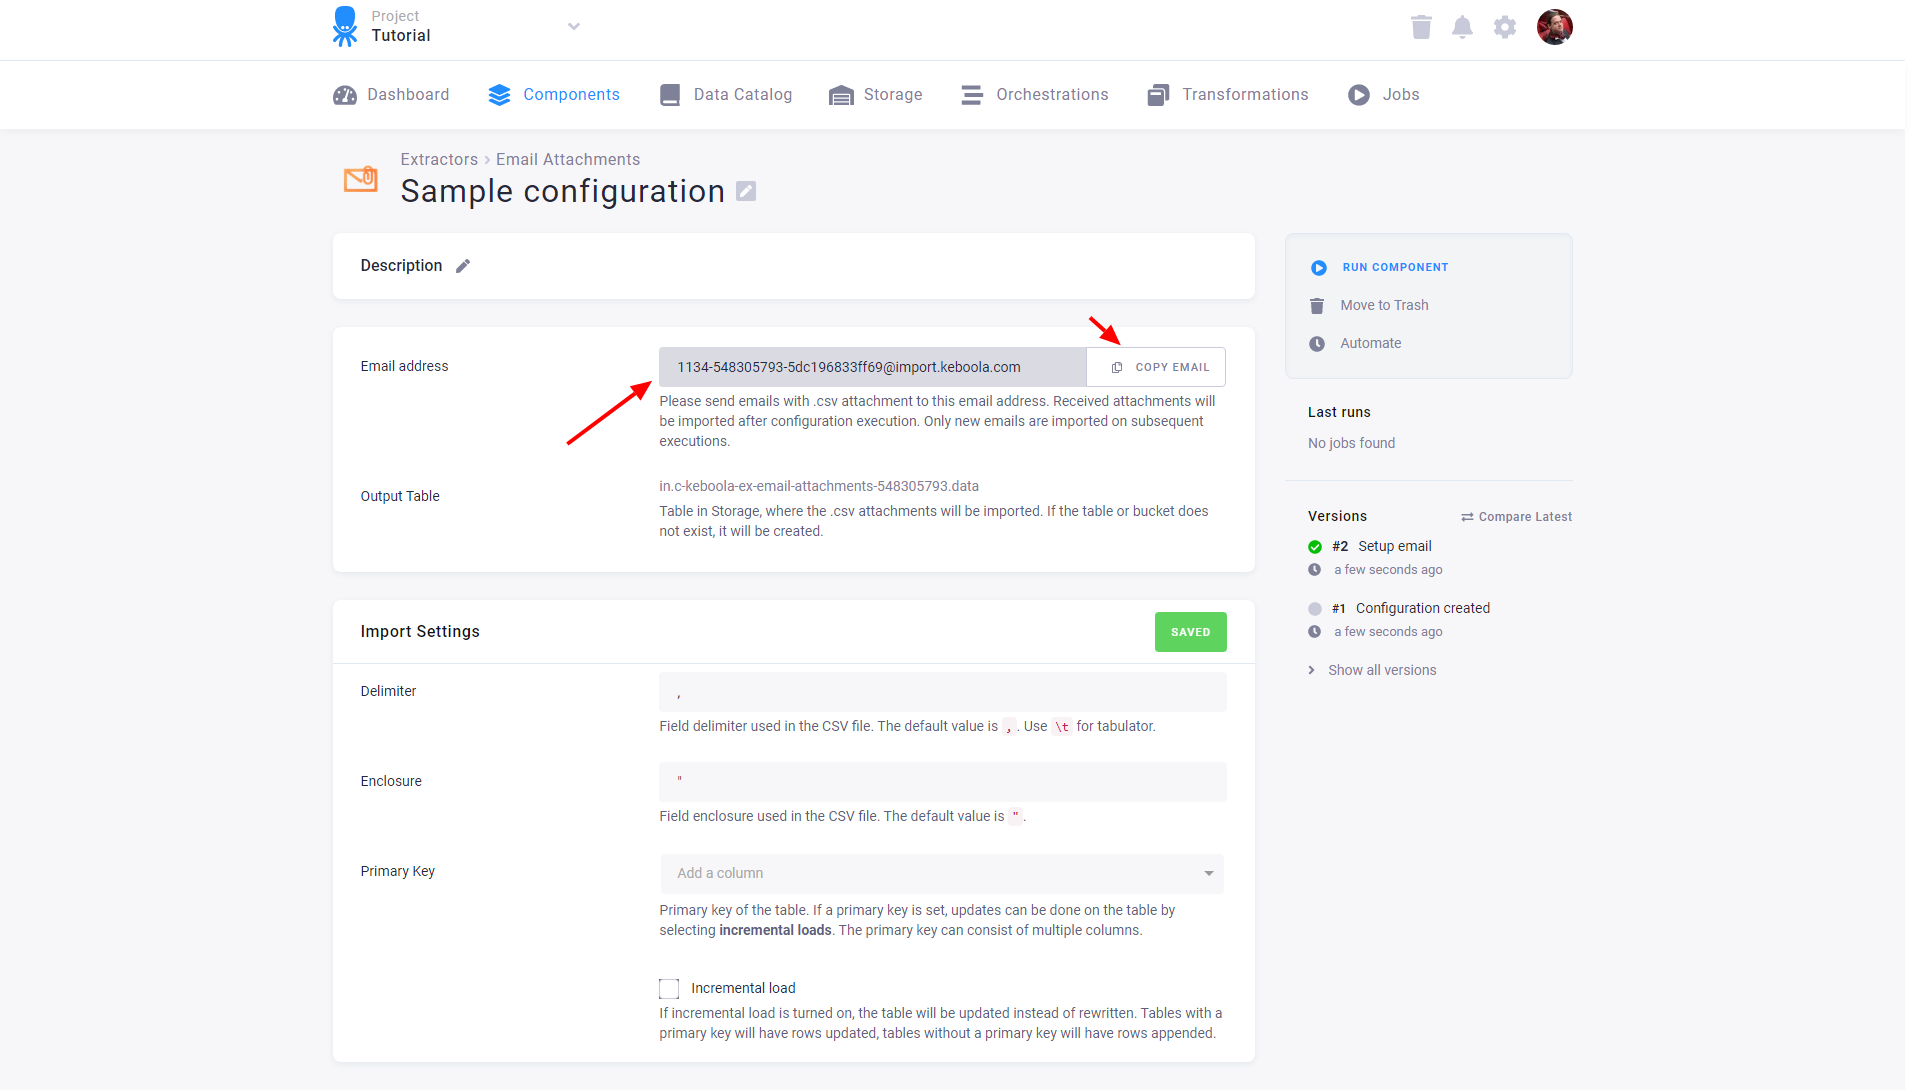The image size is (1920, 1090).
Task: Open settings gear icon
Action: 1505,27
